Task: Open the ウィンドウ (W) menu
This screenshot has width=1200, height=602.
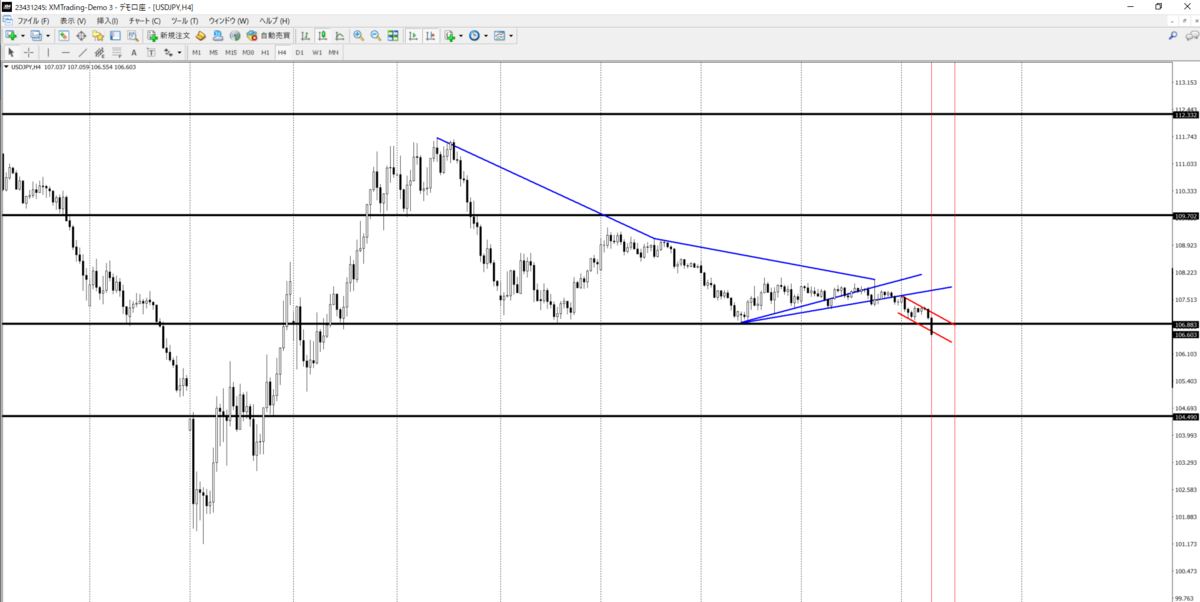Action: [229, 20]
